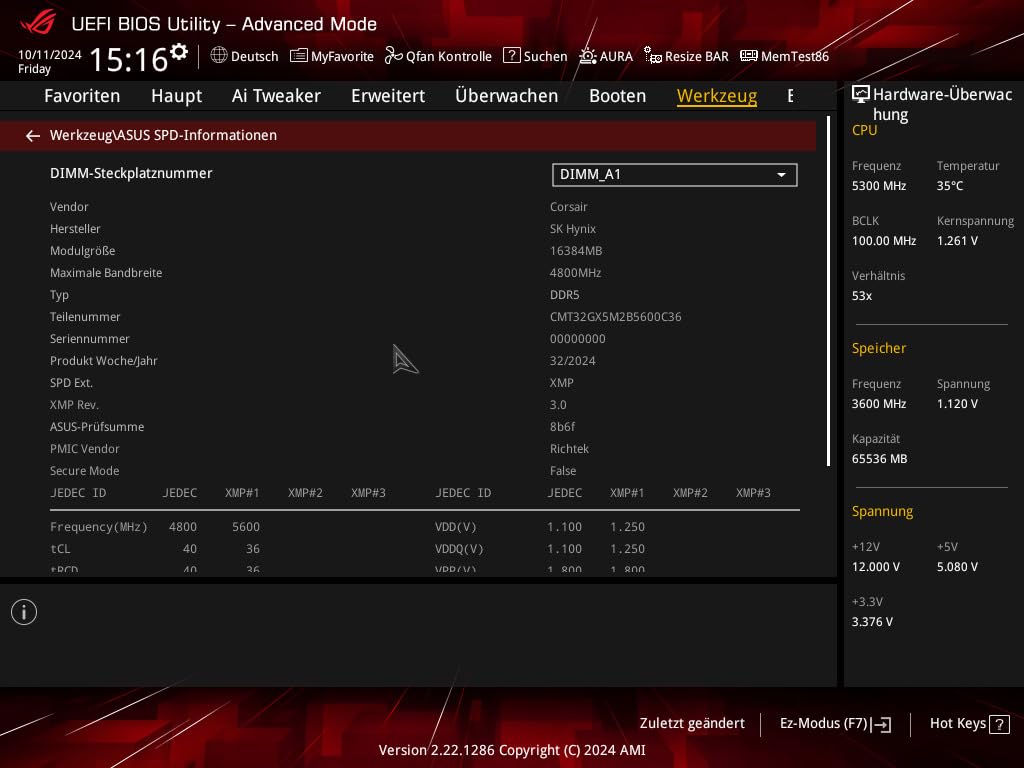Click Seriennummer value 00000000

click(x=578, y=339)
